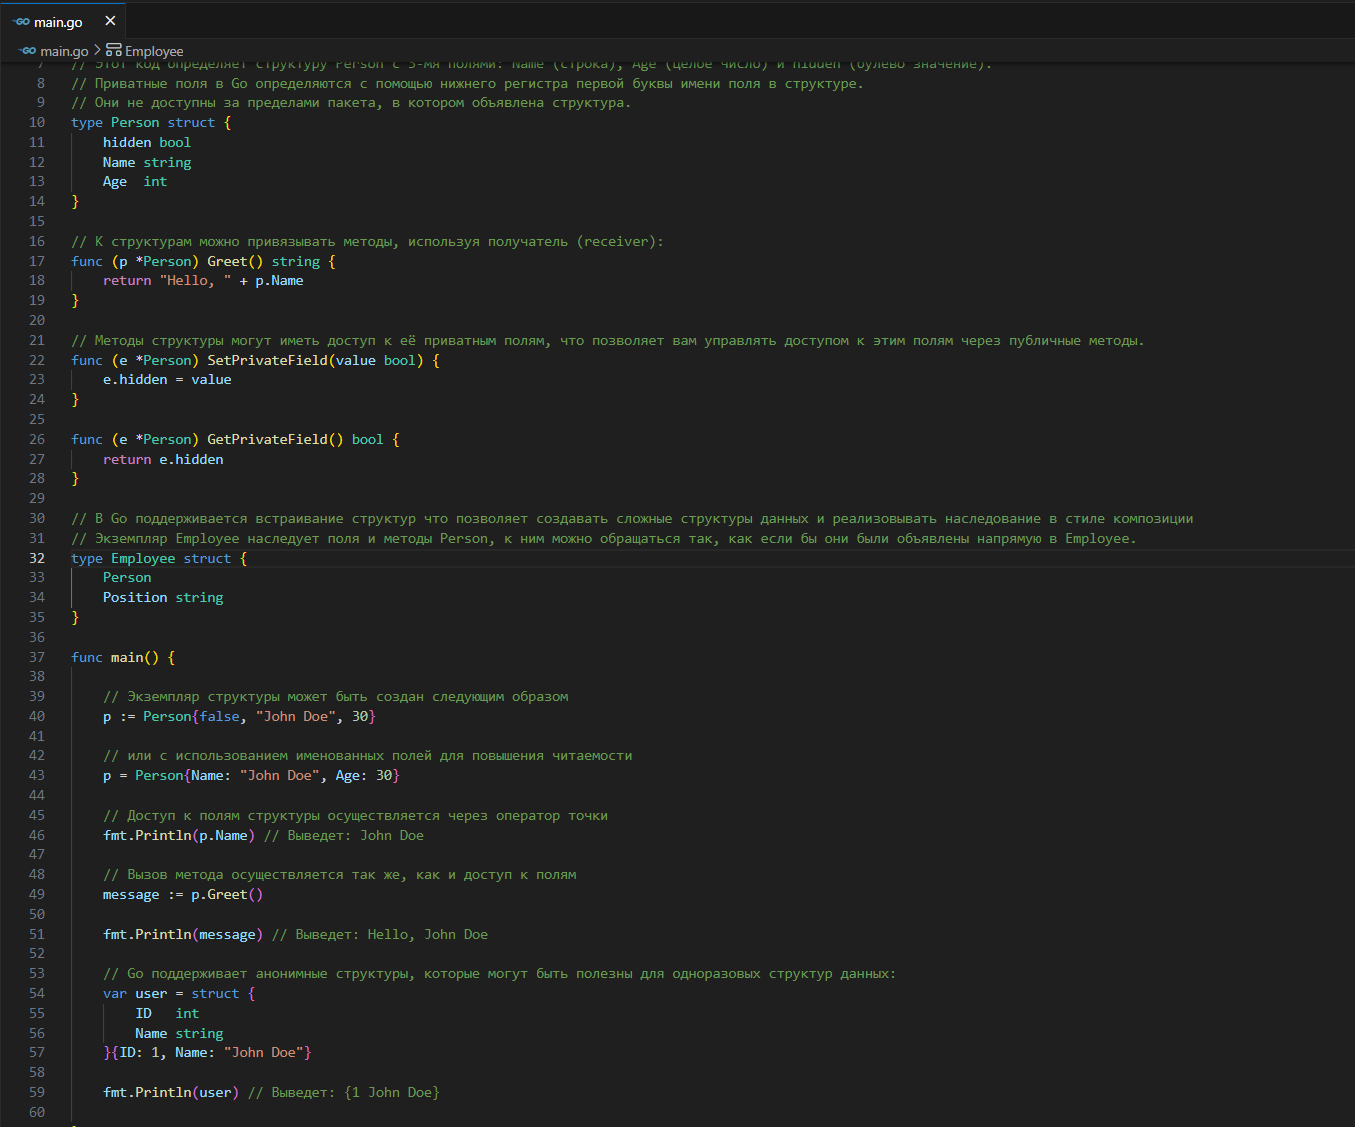Screen dimensions: 1355x1127
Task: Click the anonymous structs comment on line 53
Action: [499, 973]
